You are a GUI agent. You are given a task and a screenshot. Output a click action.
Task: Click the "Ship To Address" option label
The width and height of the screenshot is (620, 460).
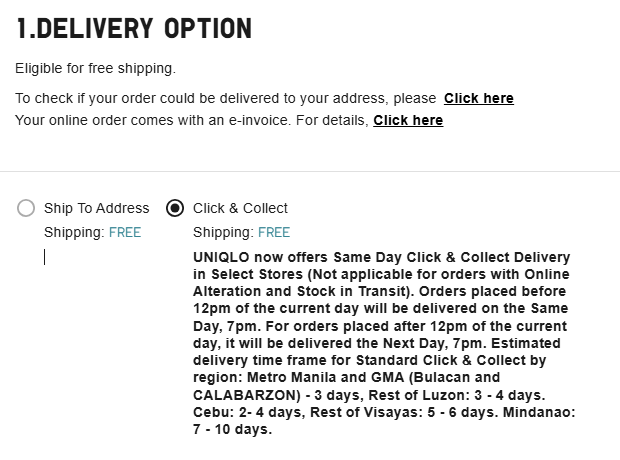click(96, 208)
